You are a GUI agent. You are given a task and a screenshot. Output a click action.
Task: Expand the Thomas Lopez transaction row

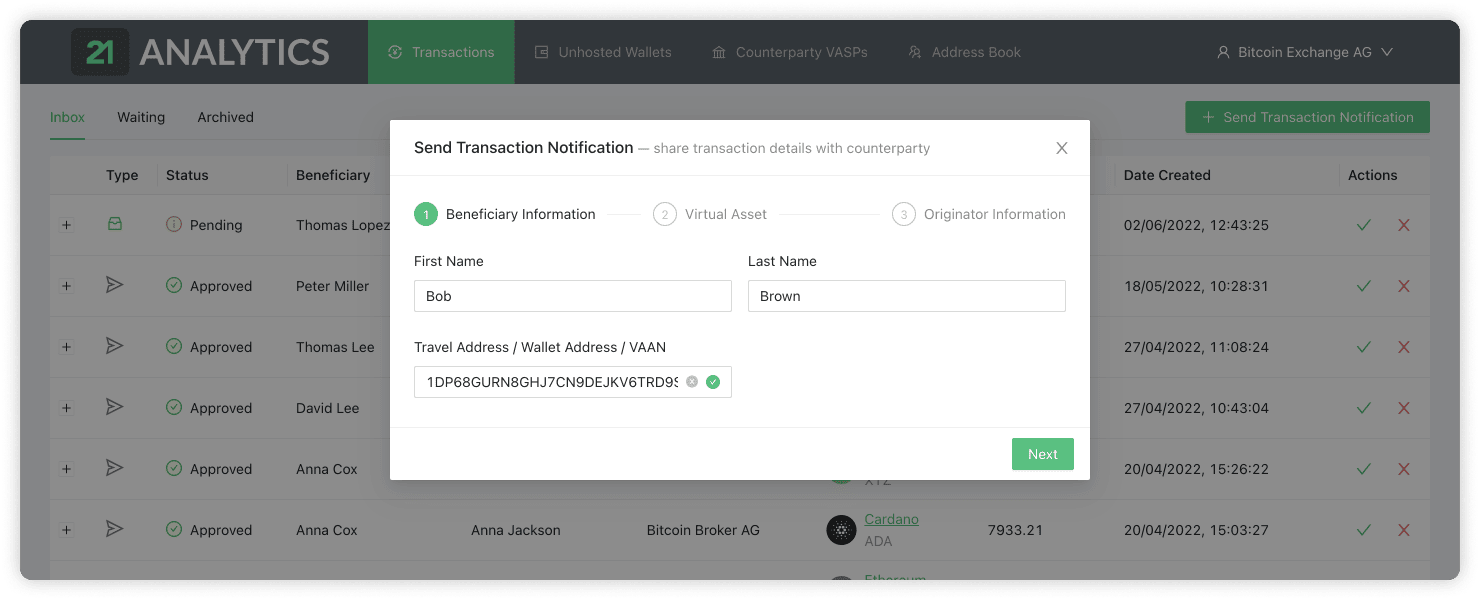(x=66, y=225)
